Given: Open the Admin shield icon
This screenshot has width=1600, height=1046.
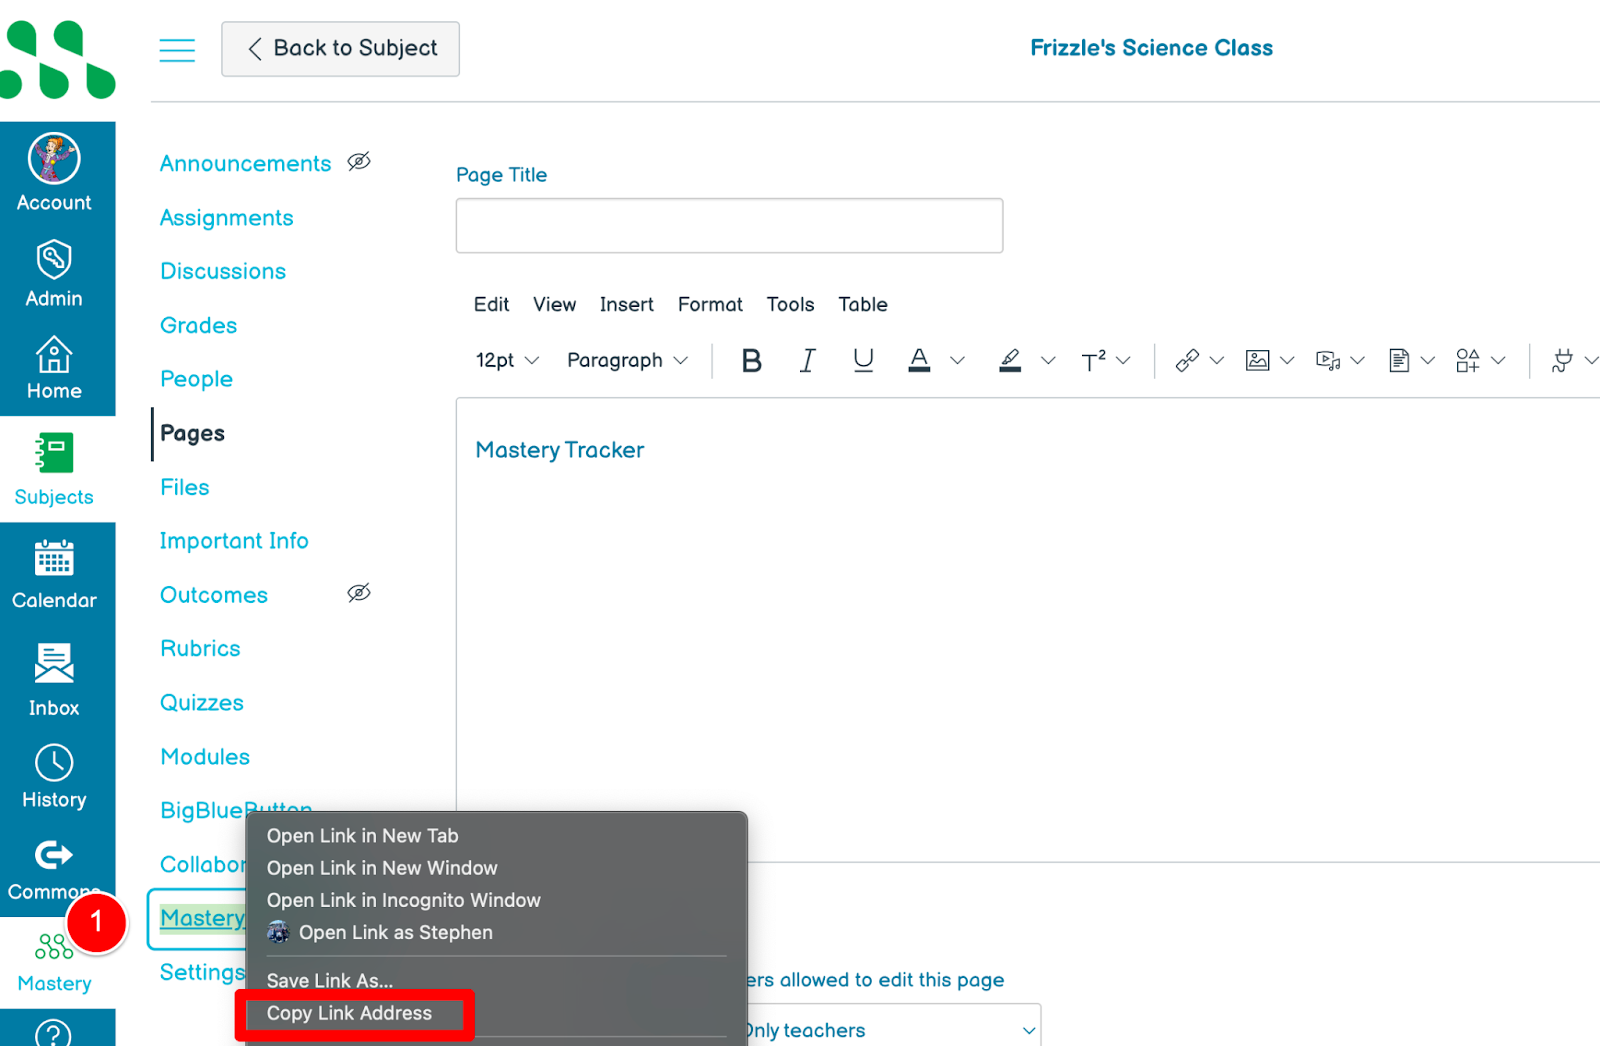Looking at the screenshot, I should click(x=54, y=259).
